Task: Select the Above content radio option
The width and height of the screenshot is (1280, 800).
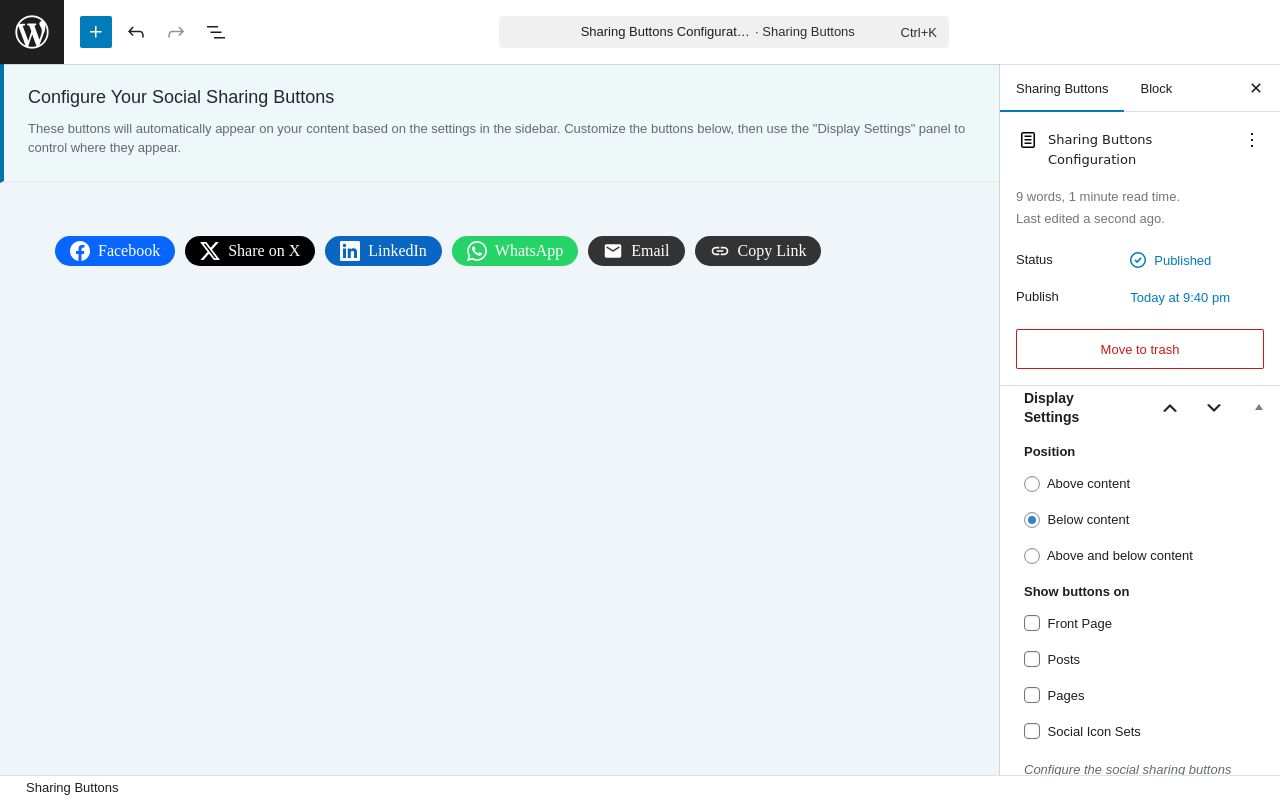Action: coord(1032,484)
